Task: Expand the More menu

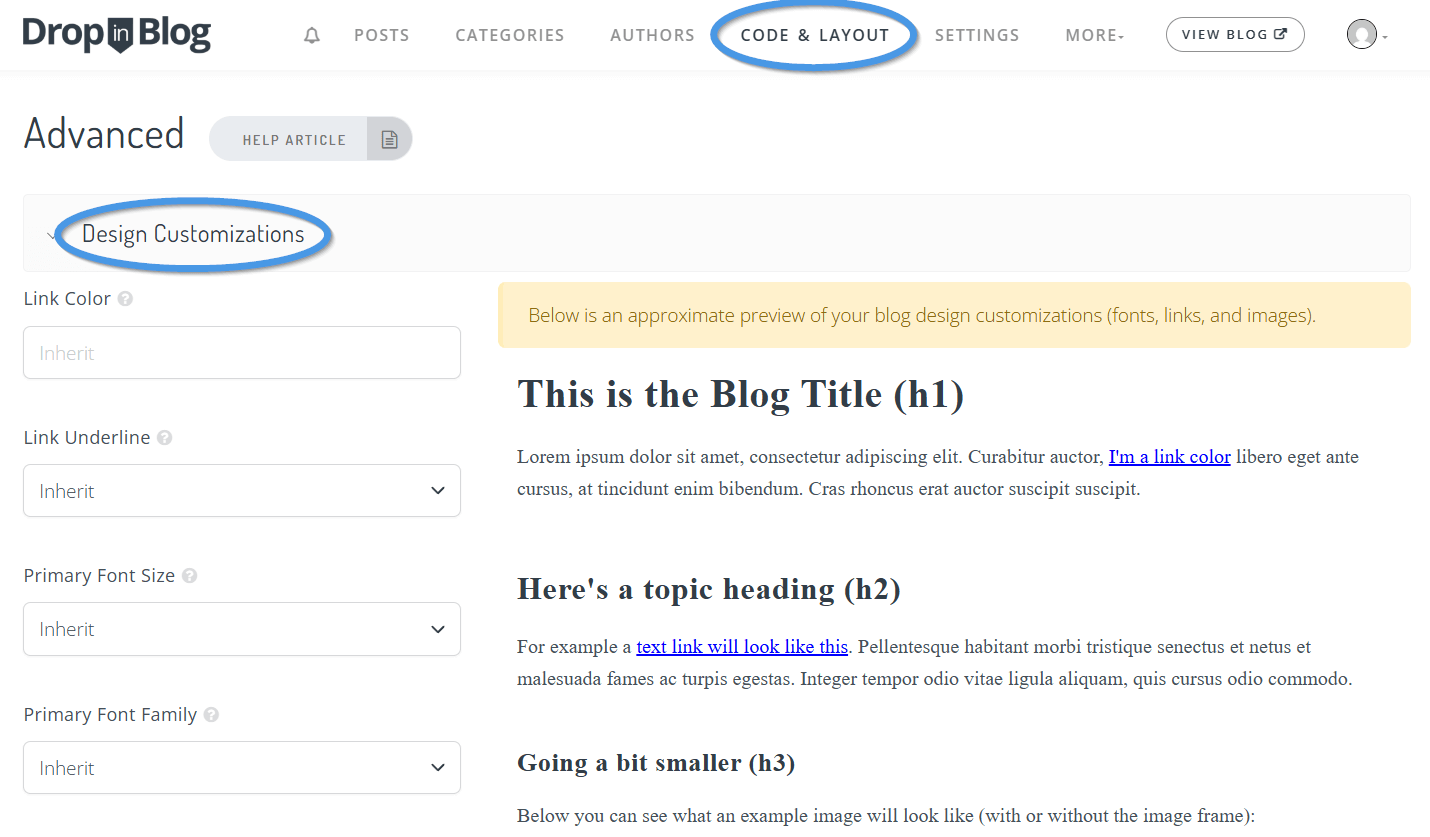Action: [1095, 35]
